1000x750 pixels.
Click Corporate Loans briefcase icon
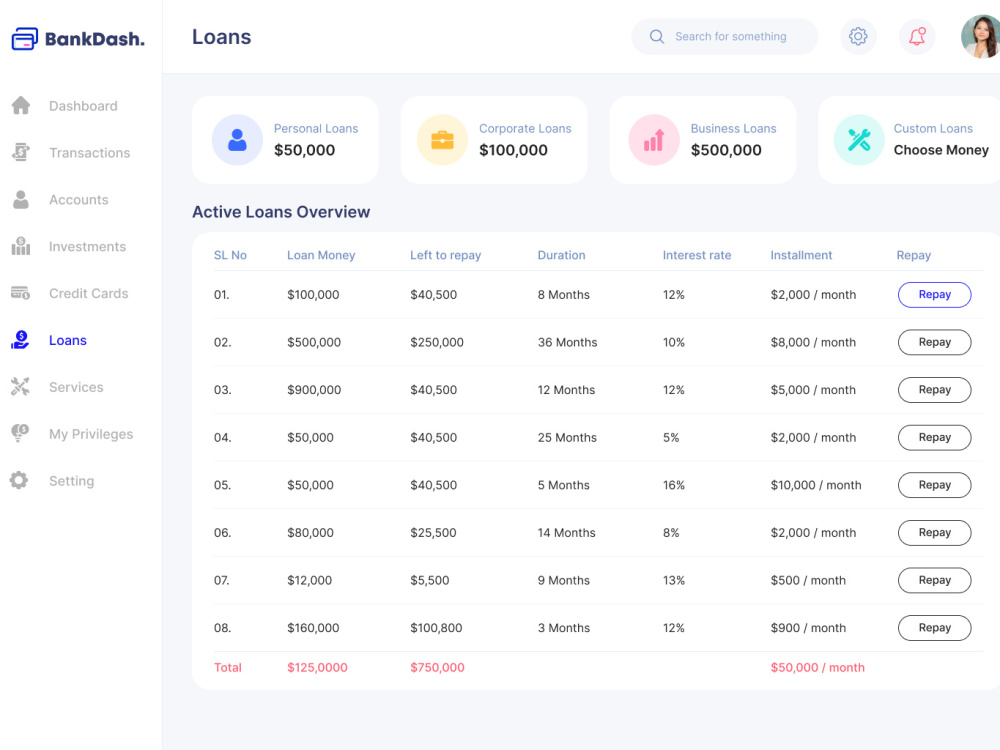tap(442, 140)
